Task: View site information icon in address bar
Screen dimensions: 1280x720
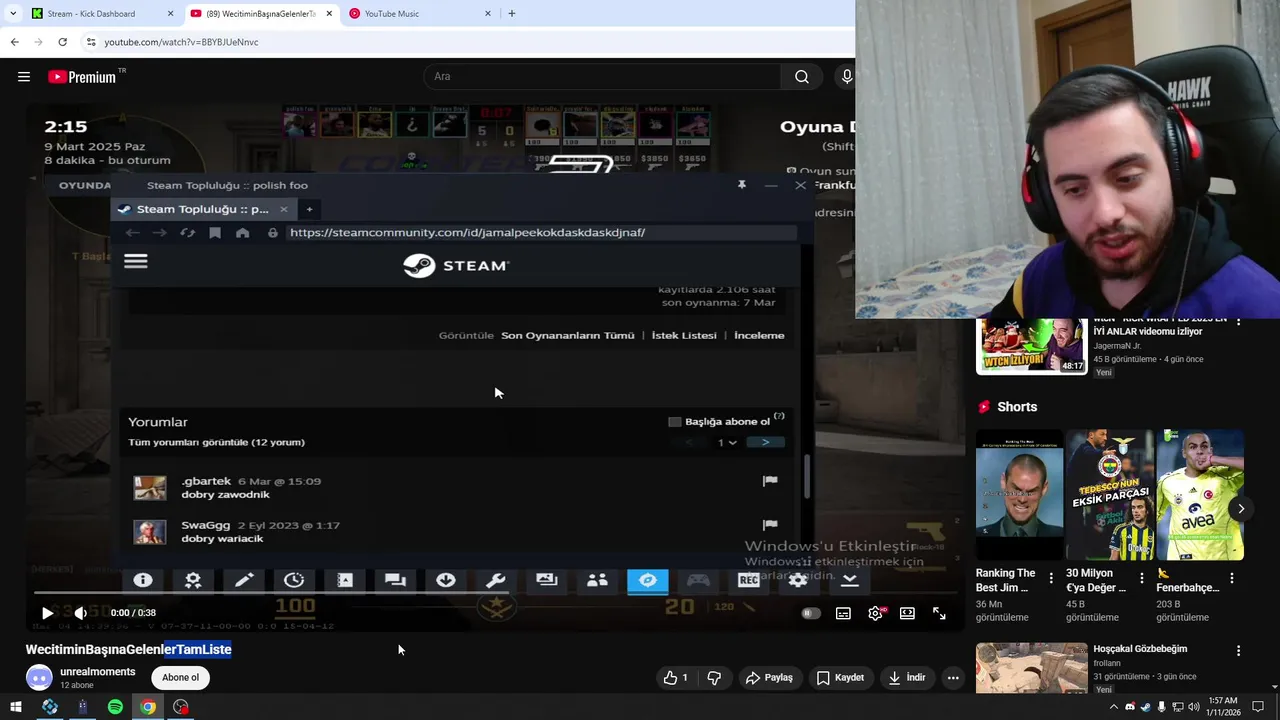Action: 91,42
